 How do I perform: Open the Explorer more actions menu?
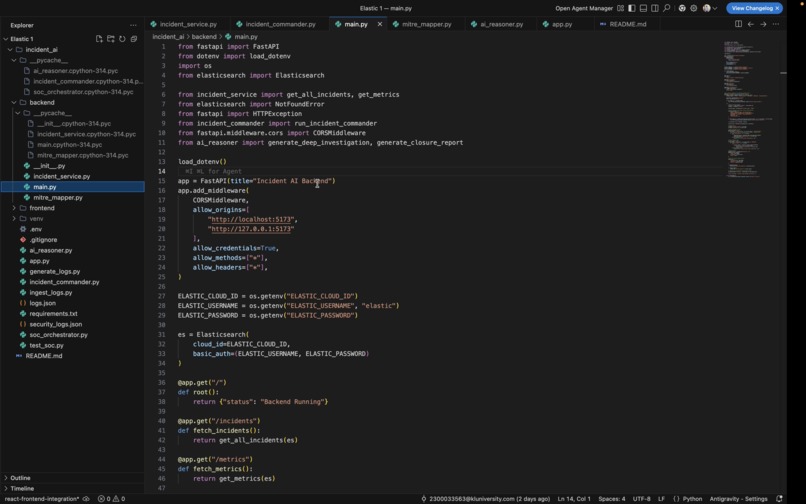133,25
